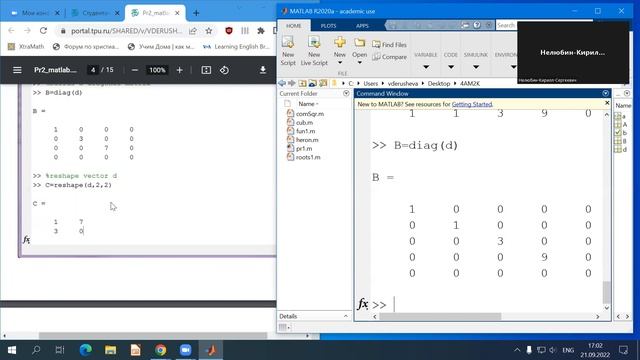The image size is (640, 360).
Task: Open Windows Start menu
Action: 12,350
